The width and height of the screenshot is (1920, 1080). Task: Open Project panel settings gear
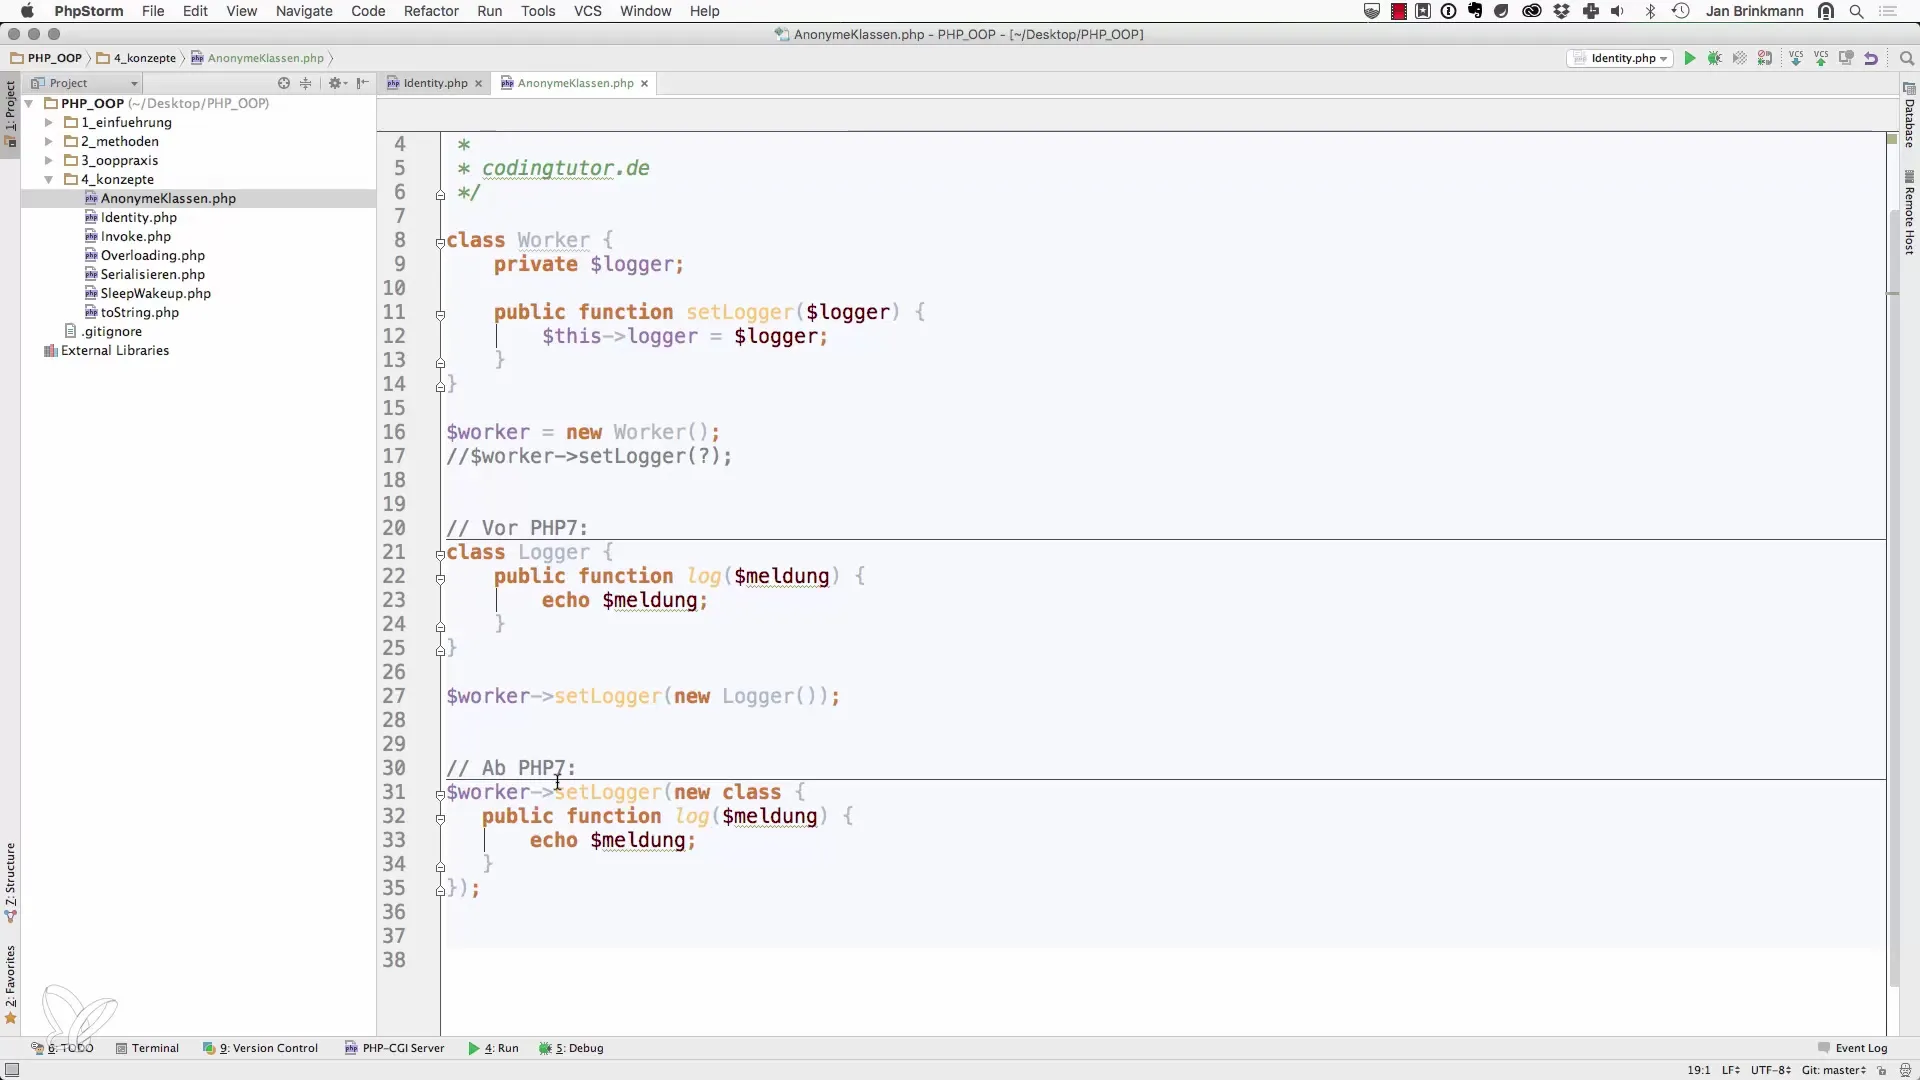[336, 83]
